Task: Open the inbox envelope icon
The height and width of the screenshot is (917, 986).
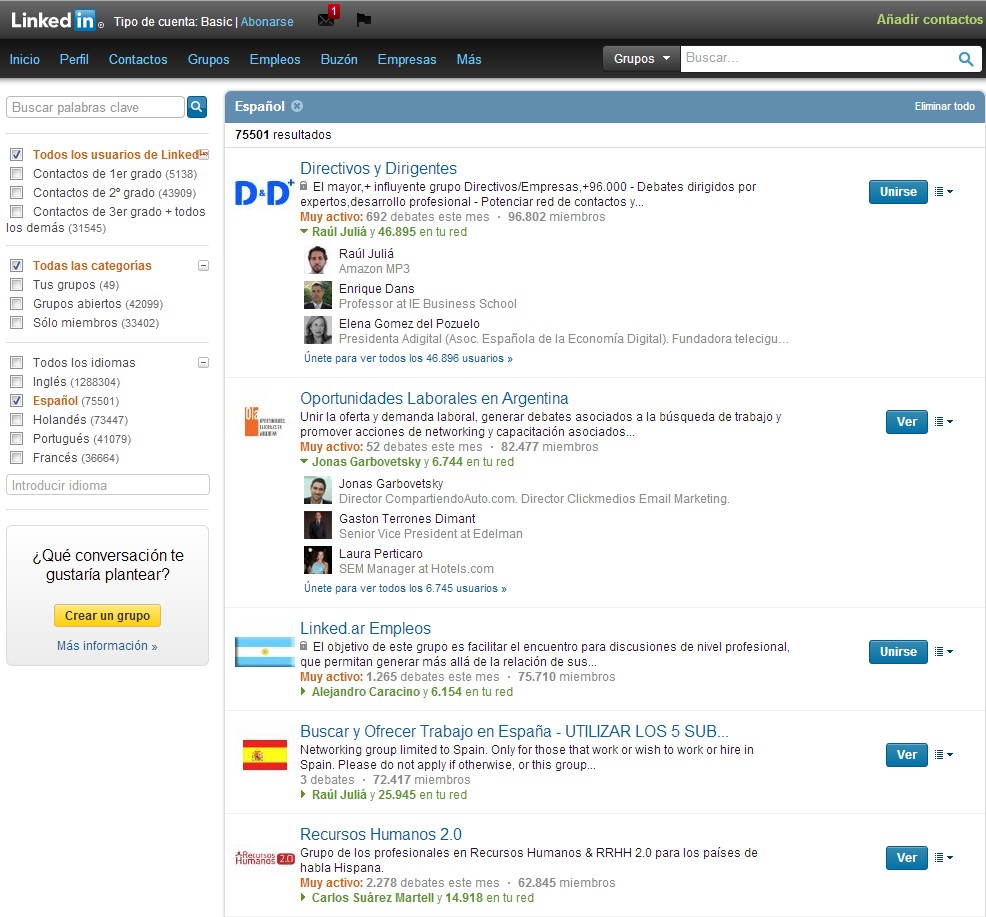Action: click(326, 19)
